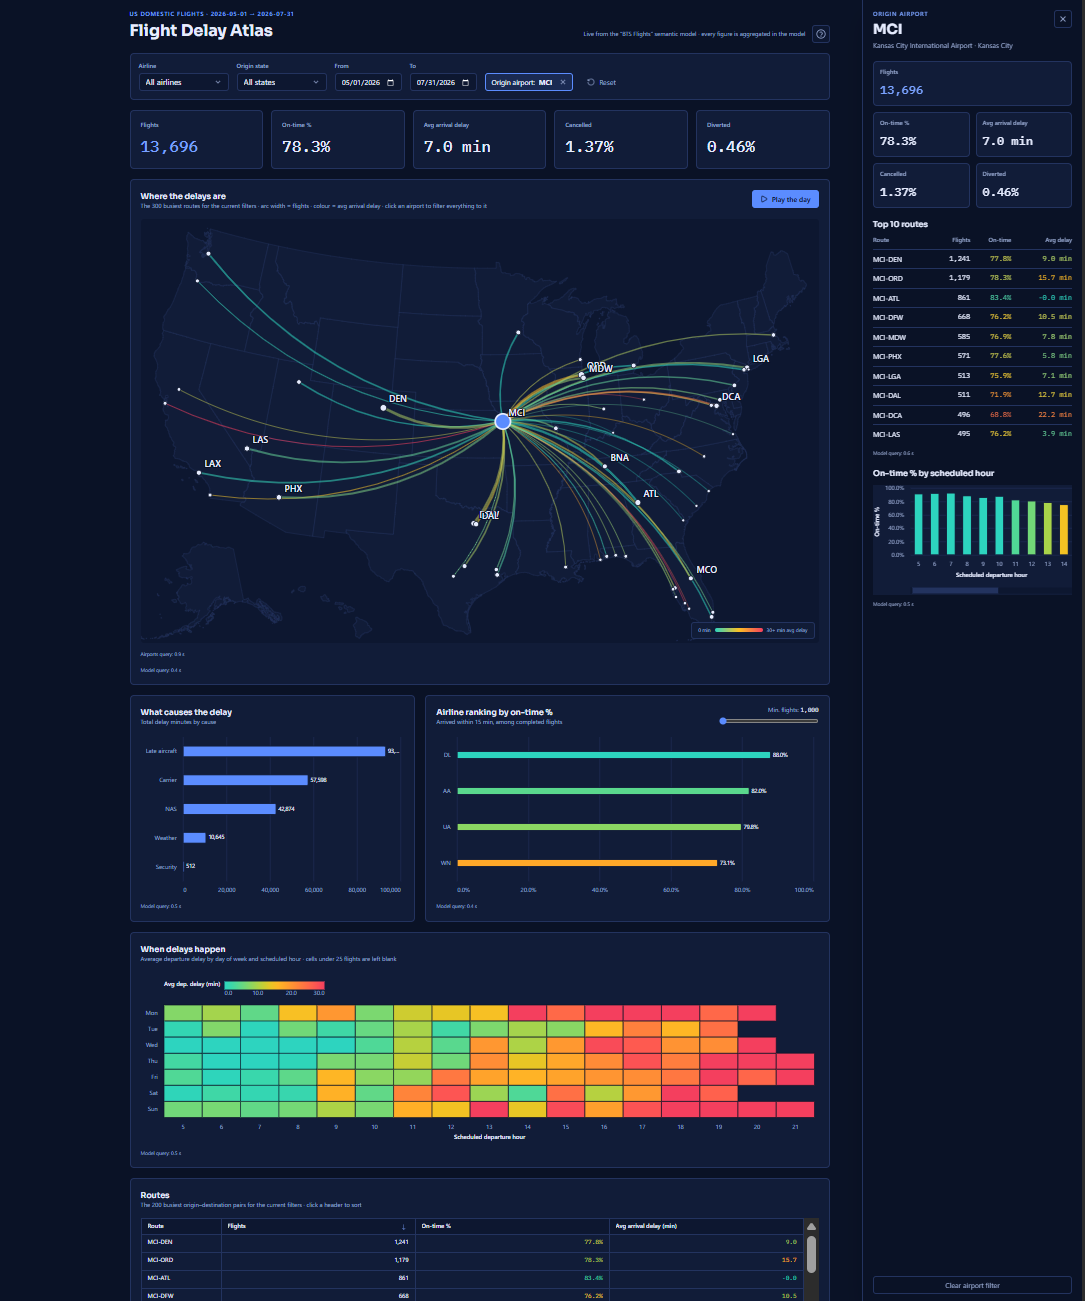Click the on-time by hour chart horizontal scrollbar

(954, 590)
